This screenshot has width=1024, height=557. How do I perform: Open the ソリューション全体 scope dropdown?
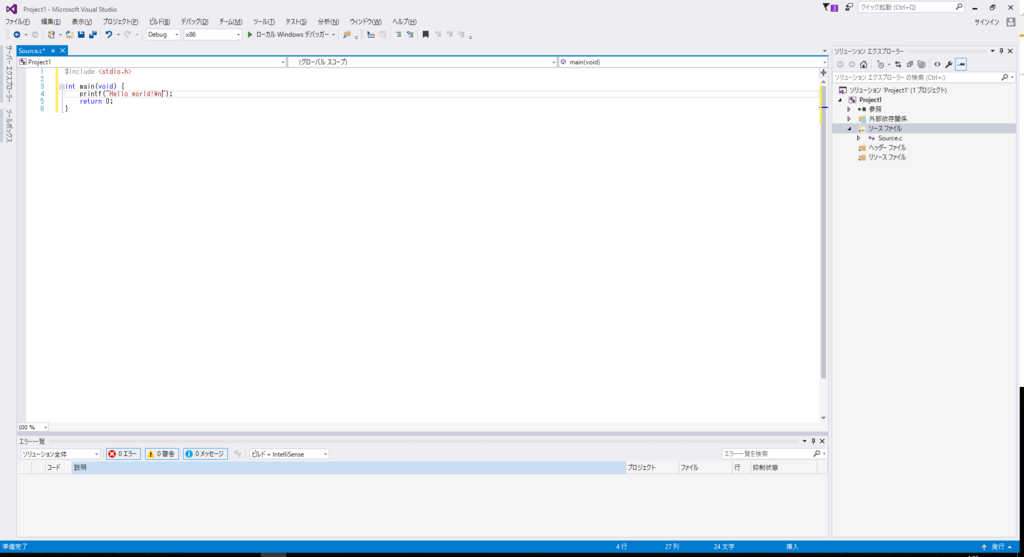59,454
